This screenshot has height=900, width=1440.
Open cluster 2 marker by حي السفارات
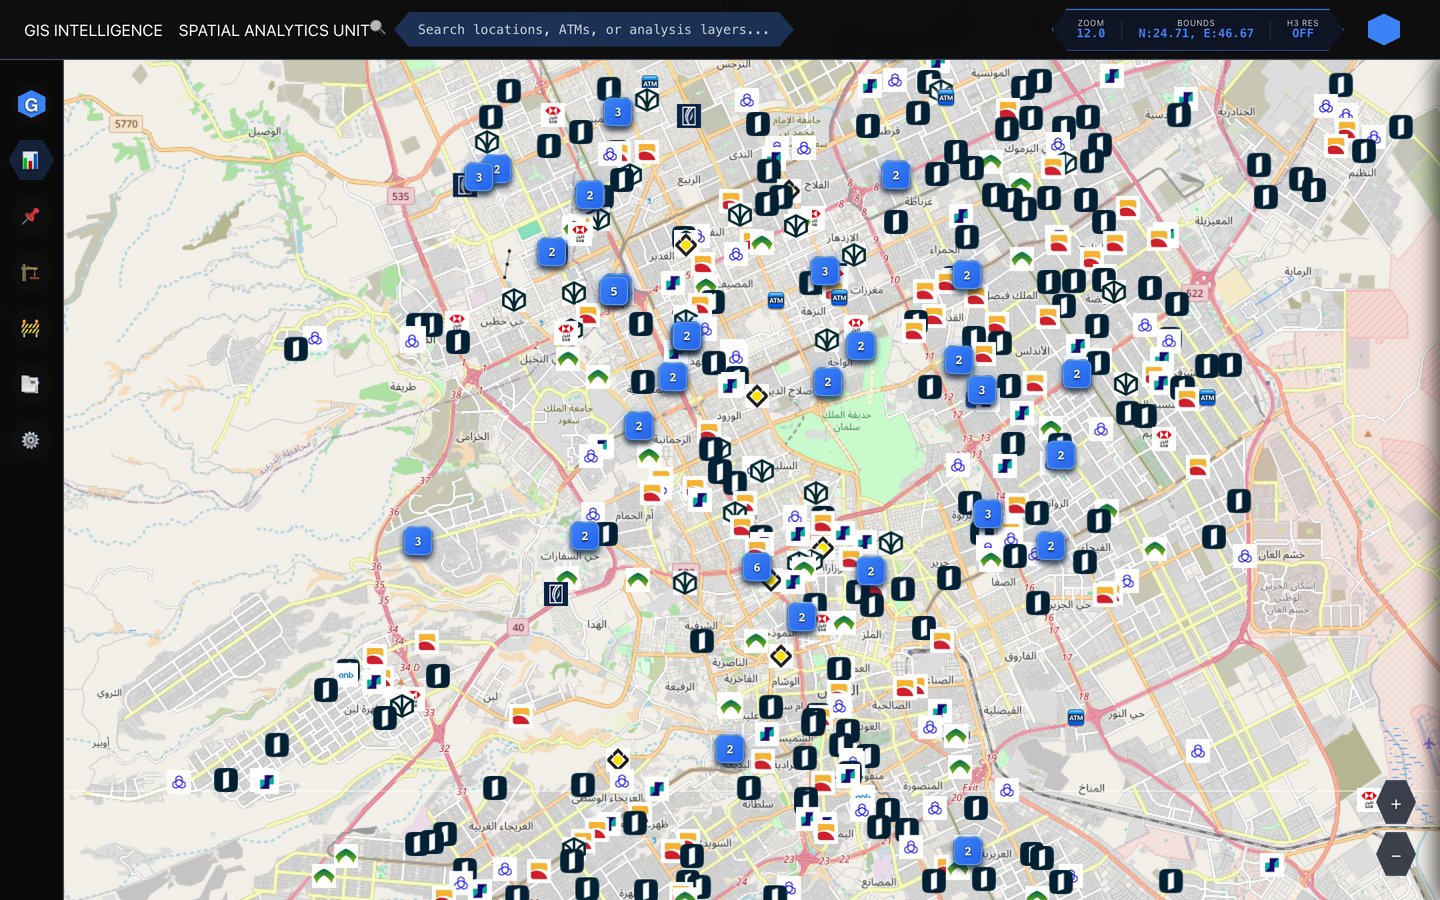[585, 536]
